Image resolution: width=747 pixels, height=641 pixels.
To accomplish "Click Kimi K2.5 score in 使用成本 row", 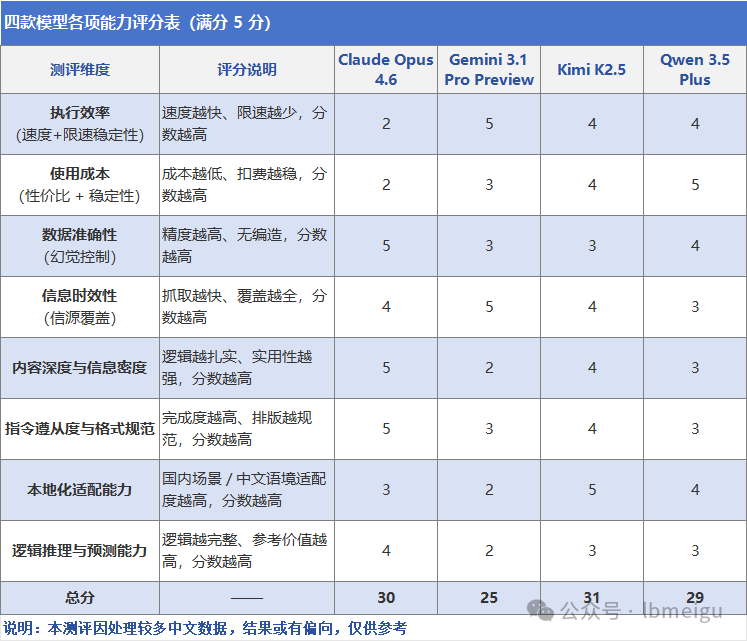I will [x=592, y=185].
